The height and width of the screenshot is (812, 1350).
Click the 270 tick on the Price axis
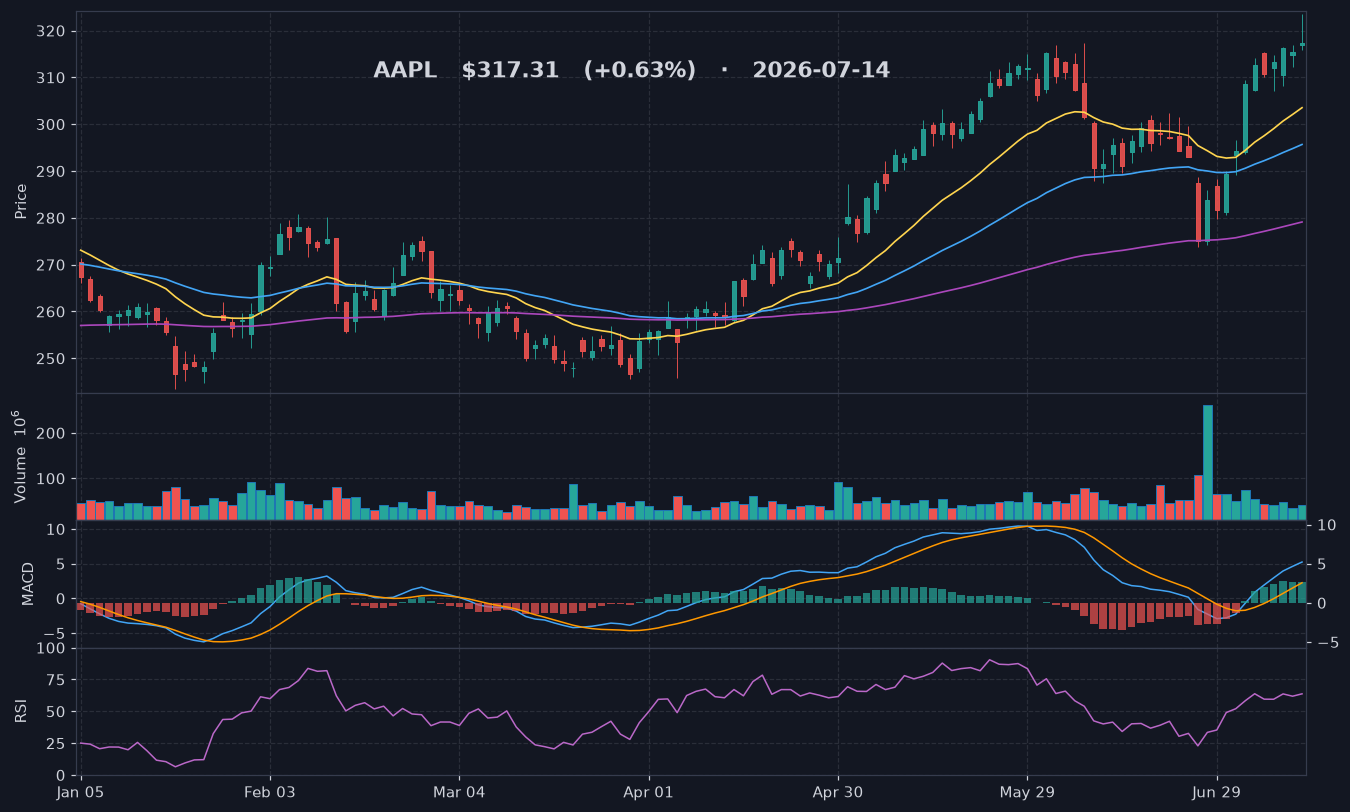click(52, 266)
